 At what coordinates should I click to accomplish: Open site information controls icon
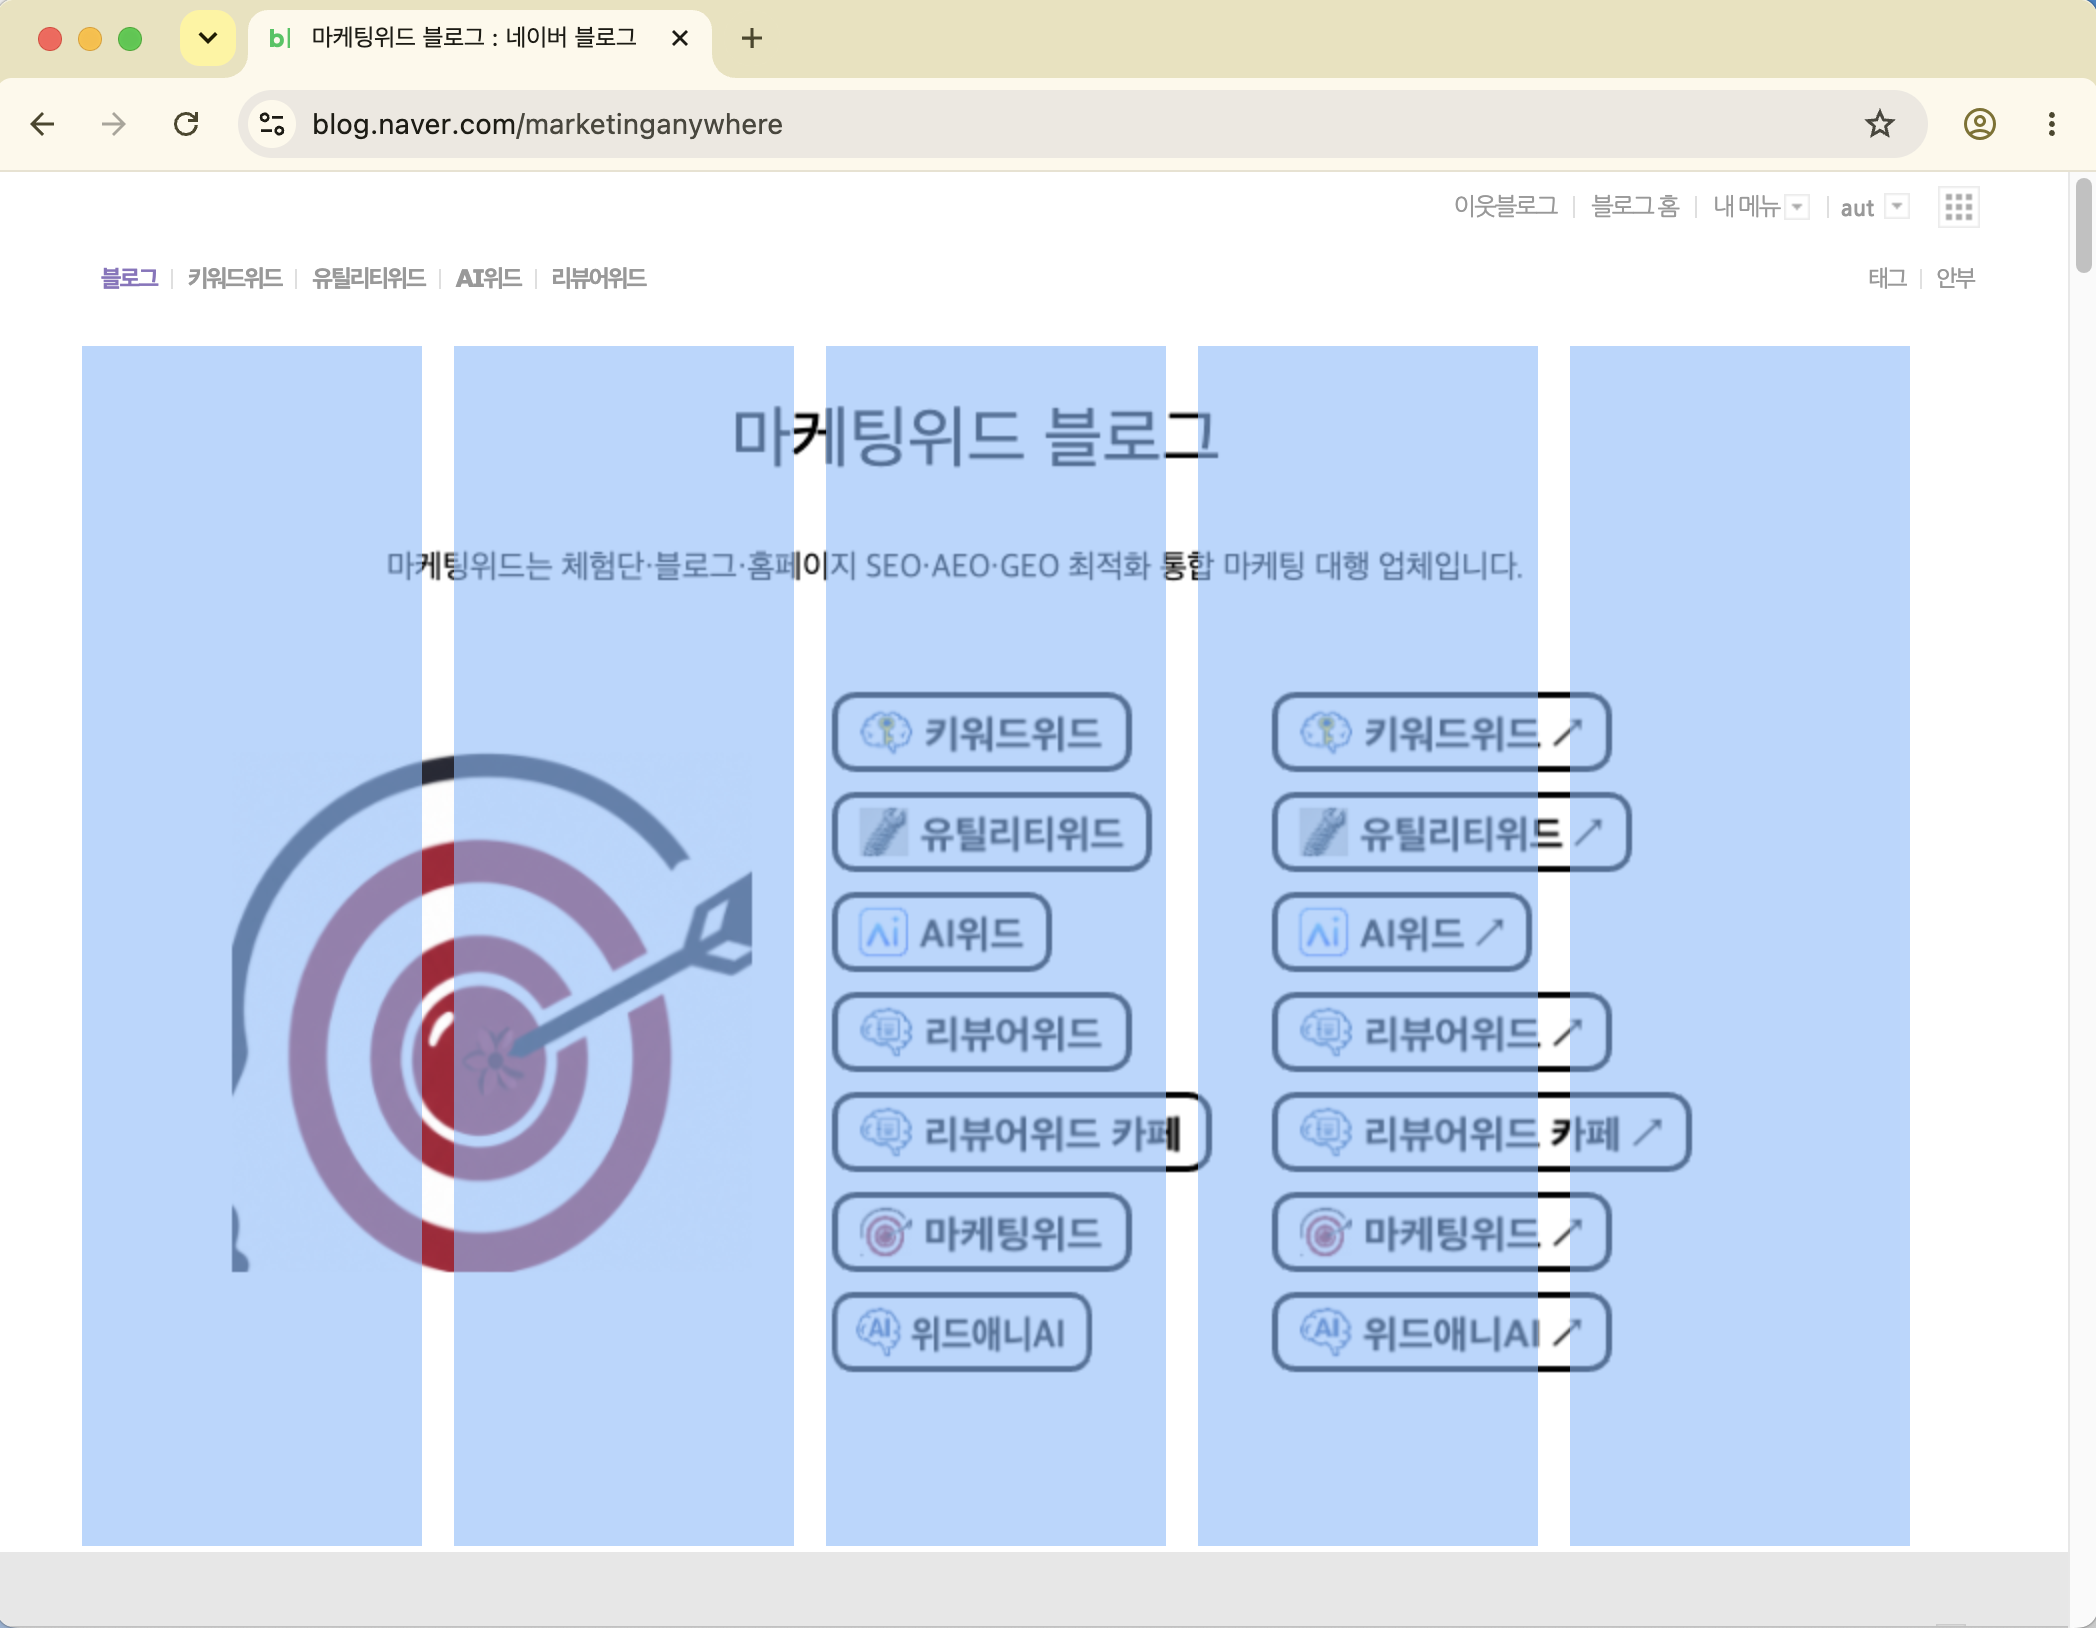point(272,124)
